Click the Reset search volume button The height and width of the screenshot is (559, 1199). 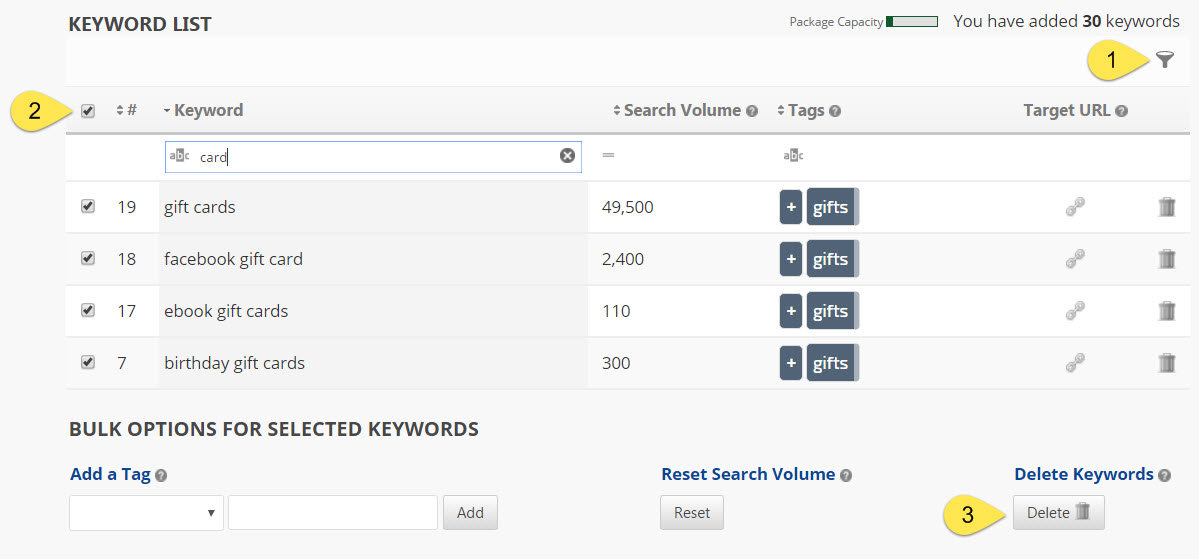click(x=691, y=513)
